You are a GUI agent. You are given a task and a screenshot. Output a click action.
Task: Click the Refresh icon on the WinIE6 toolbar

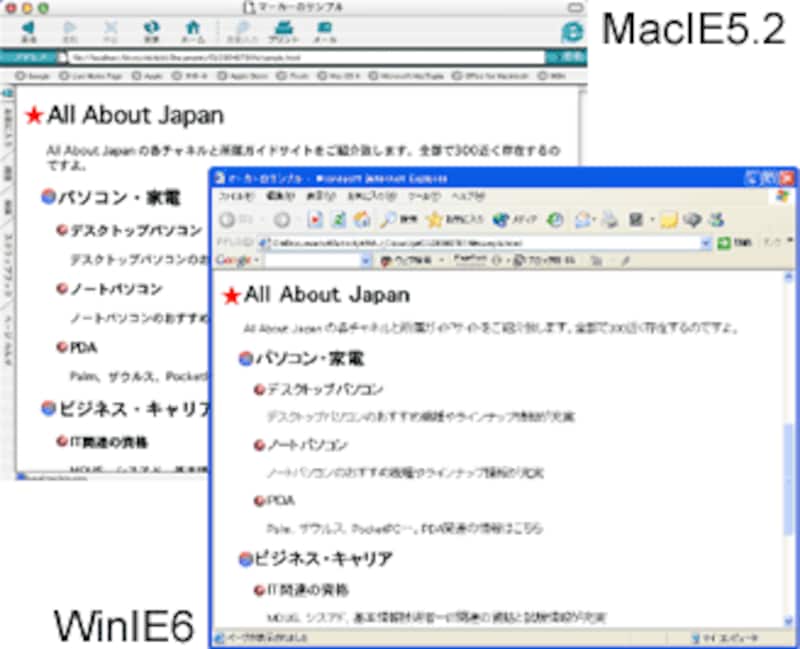click(337, 217)
